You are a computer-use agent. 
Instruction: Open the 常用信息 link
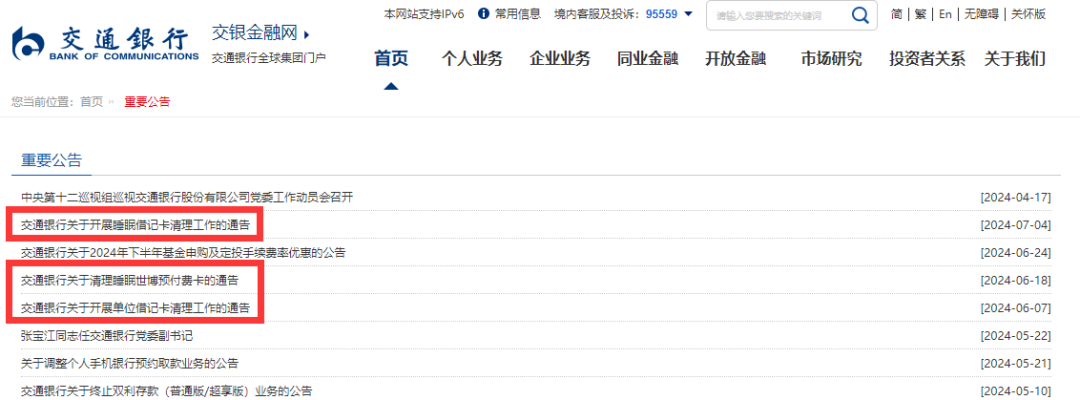(517, 14)
